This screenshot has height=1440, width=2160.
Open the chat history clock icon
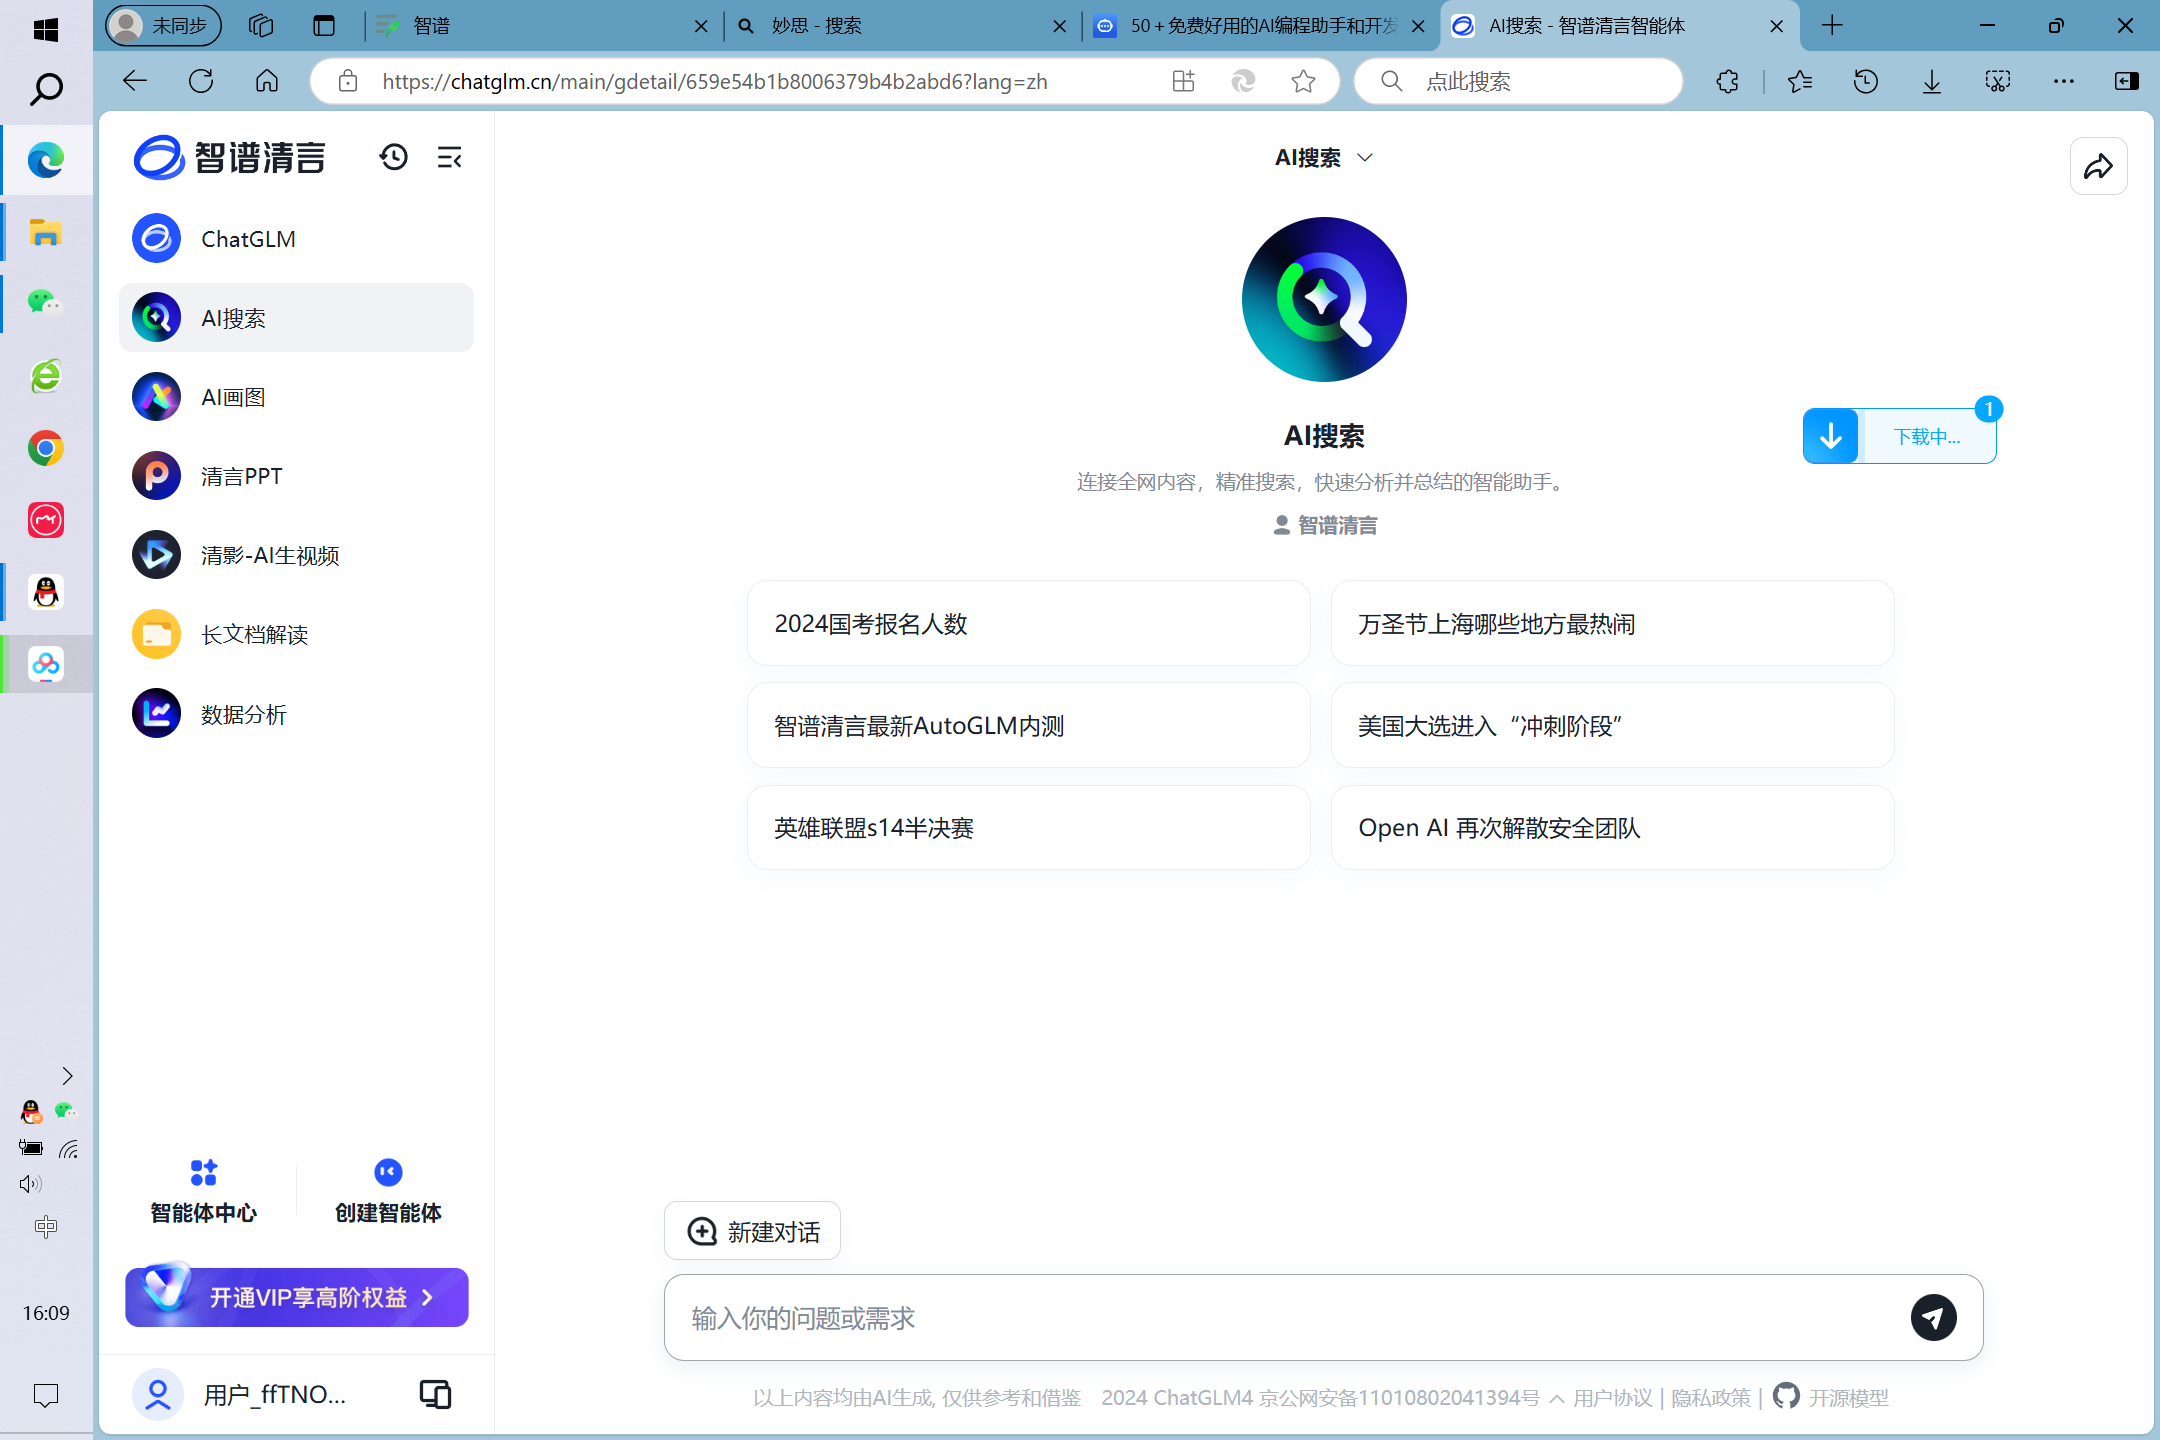point(393,157)
